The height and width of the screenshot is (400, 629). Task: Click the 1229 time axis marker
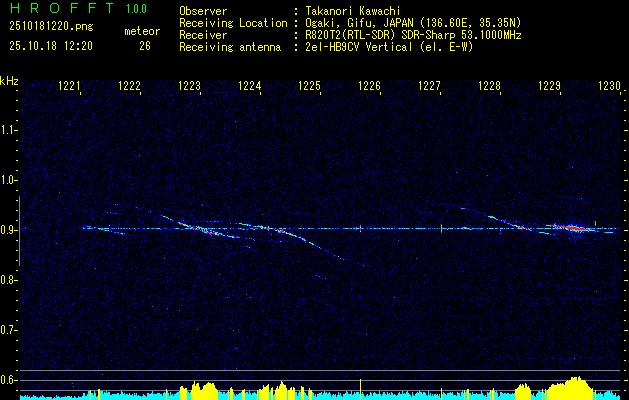coord(549,86)
